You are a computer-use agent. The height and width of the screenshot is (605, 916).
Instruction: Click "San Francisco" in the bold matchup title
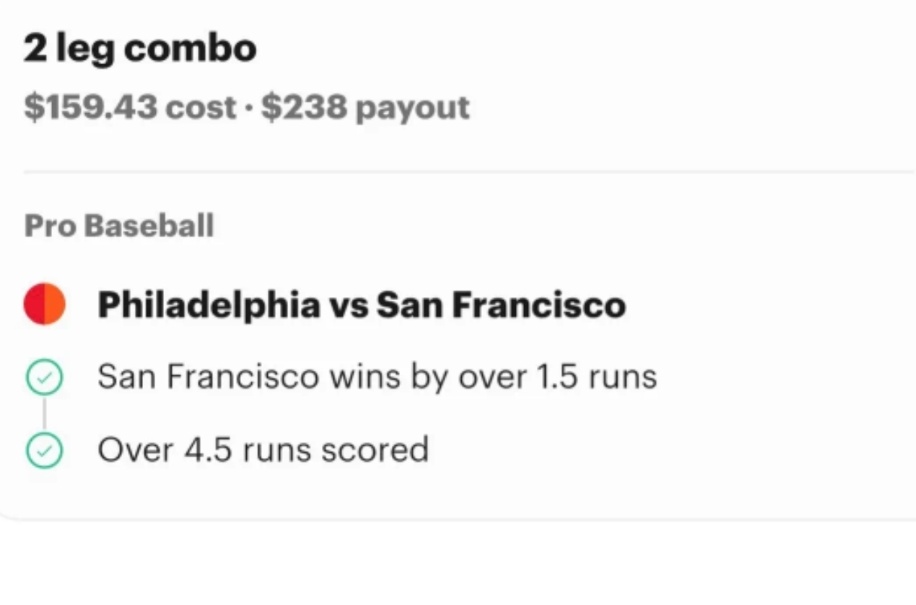[x=500, y=305]
